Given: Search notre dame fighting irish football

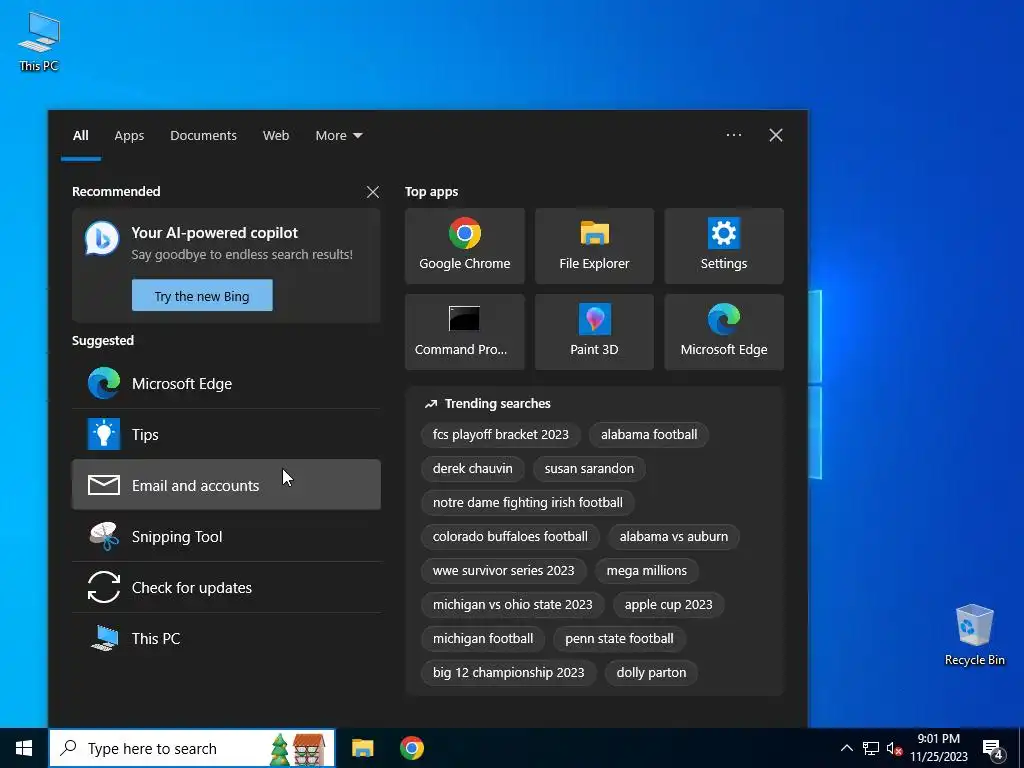Looking at the screenshot, I should pos(528,502).
